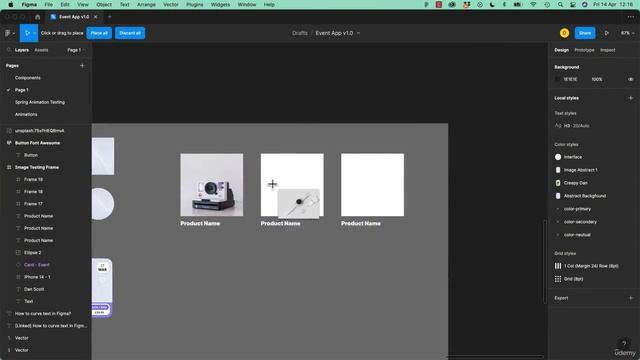Select the Interface color style swatch
The width and height of the screenshot is (640, 360).
pos(558,157)
